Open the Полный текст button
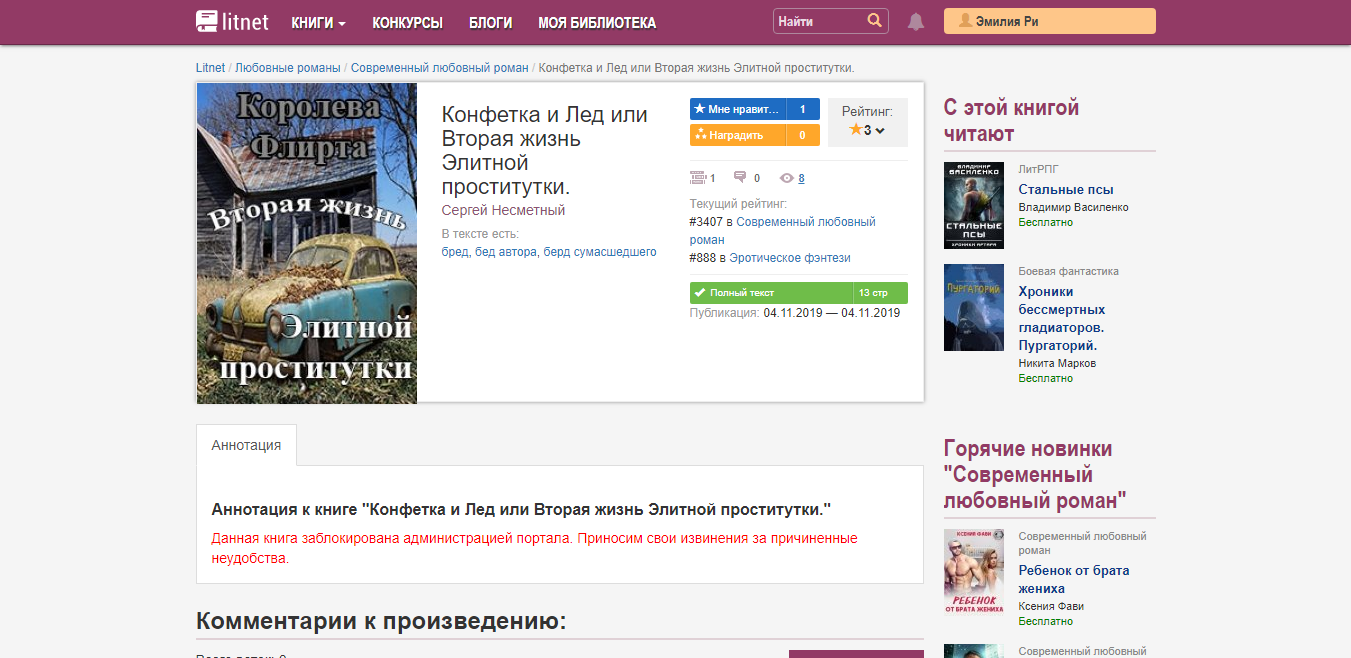This screenshot has width=1351, height=658. click(769, 293)
